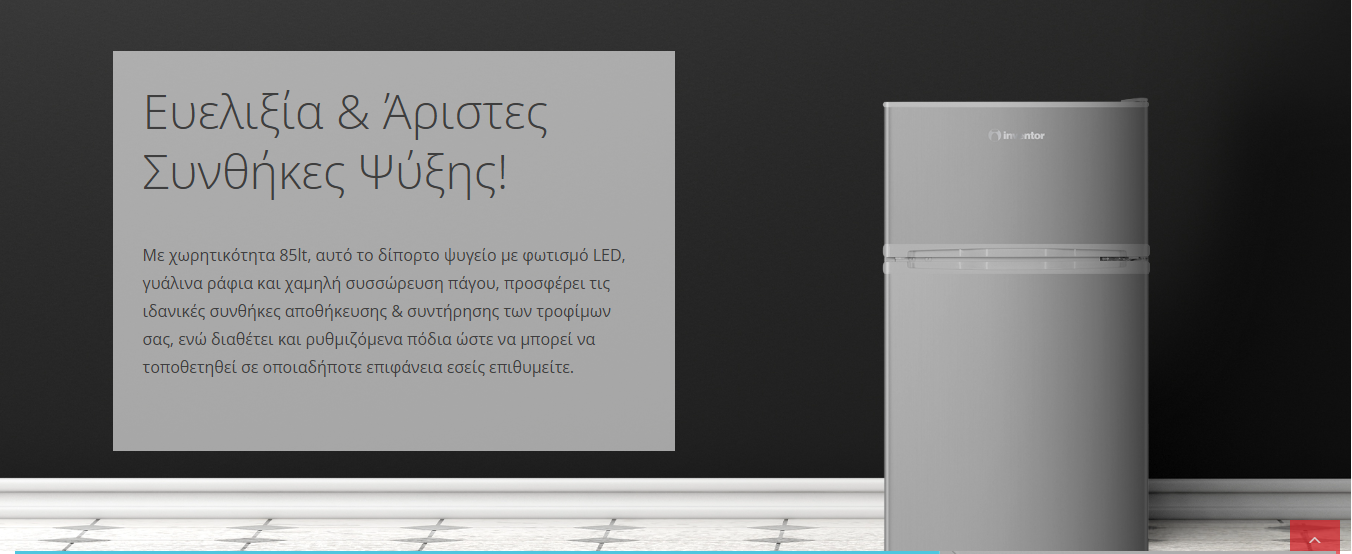1352x554 pixels.
Task: Click the last paragraph line ending "επιθυμείτε."
Action: pyautogui.click(x=358, y=367)
